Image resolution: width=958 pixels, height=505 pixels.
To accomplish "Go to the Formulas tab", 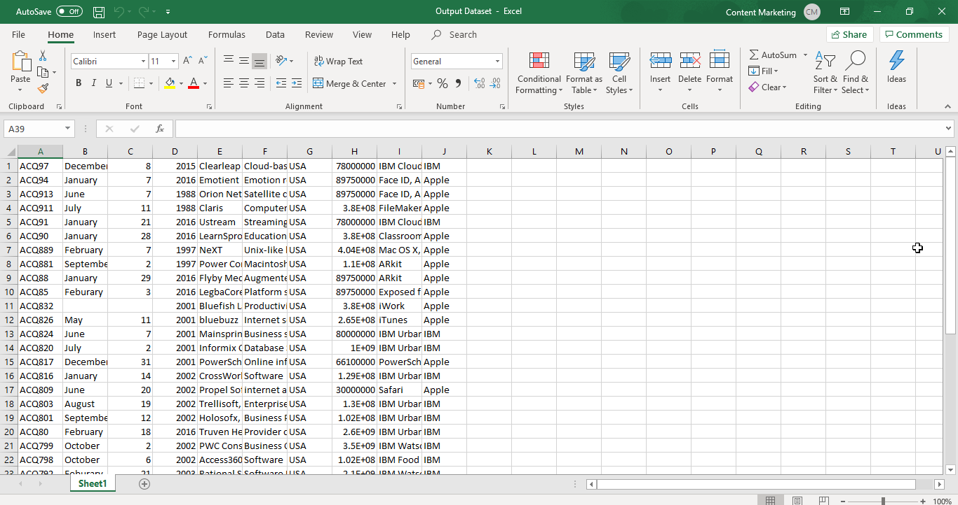I will (227, 35).
